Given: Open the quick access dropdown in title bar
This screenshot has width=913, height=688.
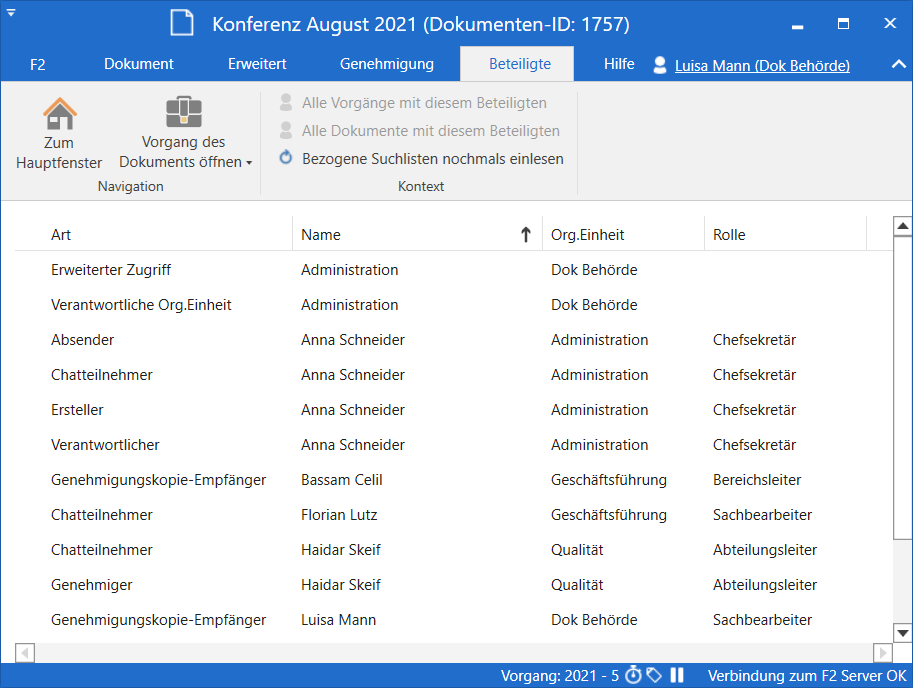Looking at the screenshot, I should [11, 12].
